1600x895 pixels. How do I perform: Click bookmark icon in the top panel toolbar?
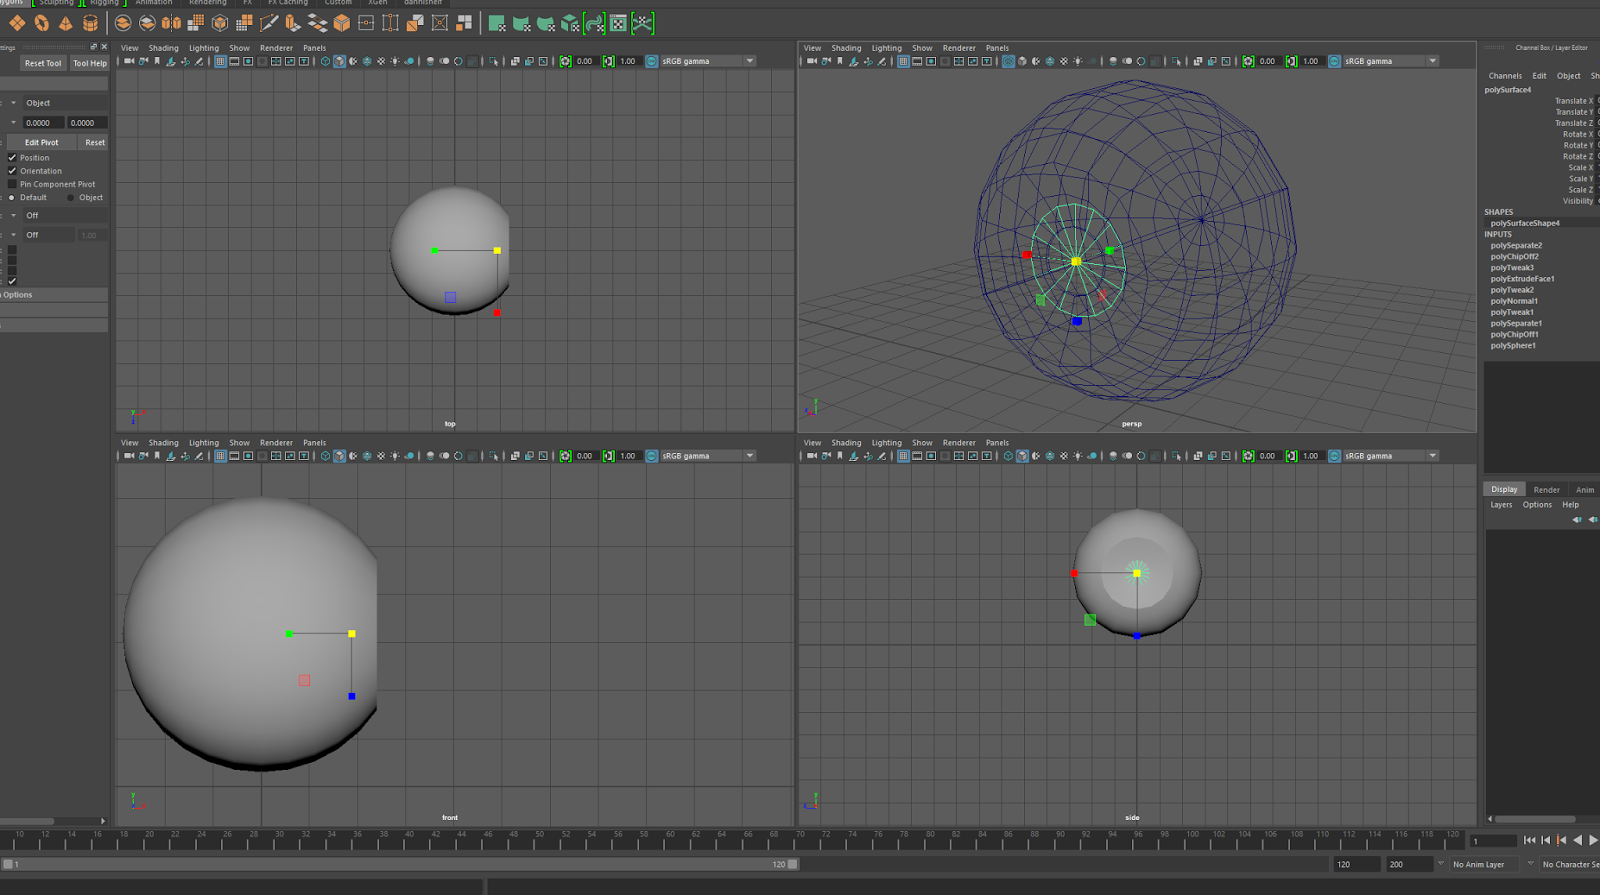coord(157,61)
